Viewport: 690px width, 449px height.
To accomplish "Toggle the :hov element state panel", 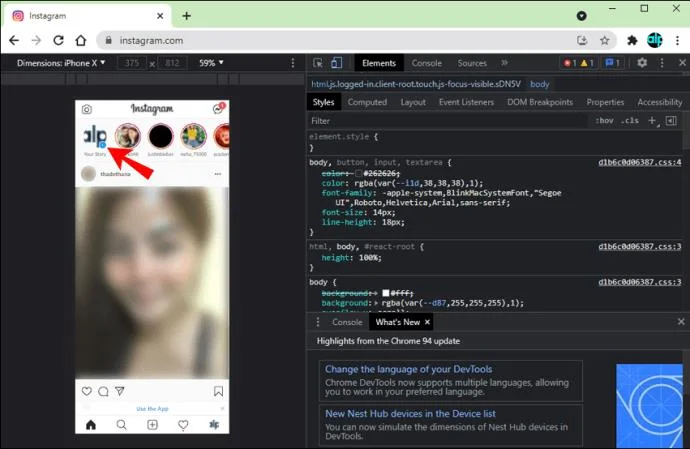I will (605, 121).
